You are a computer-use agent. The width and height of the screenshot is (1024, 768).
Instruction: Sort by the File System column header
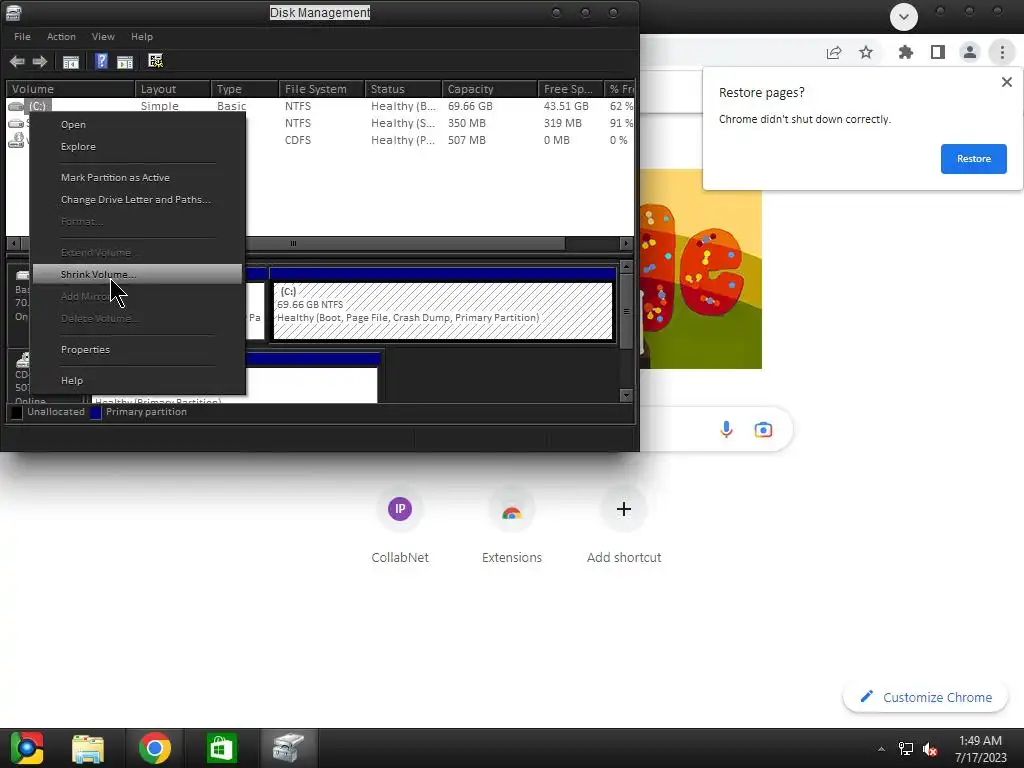pos(321,89)
